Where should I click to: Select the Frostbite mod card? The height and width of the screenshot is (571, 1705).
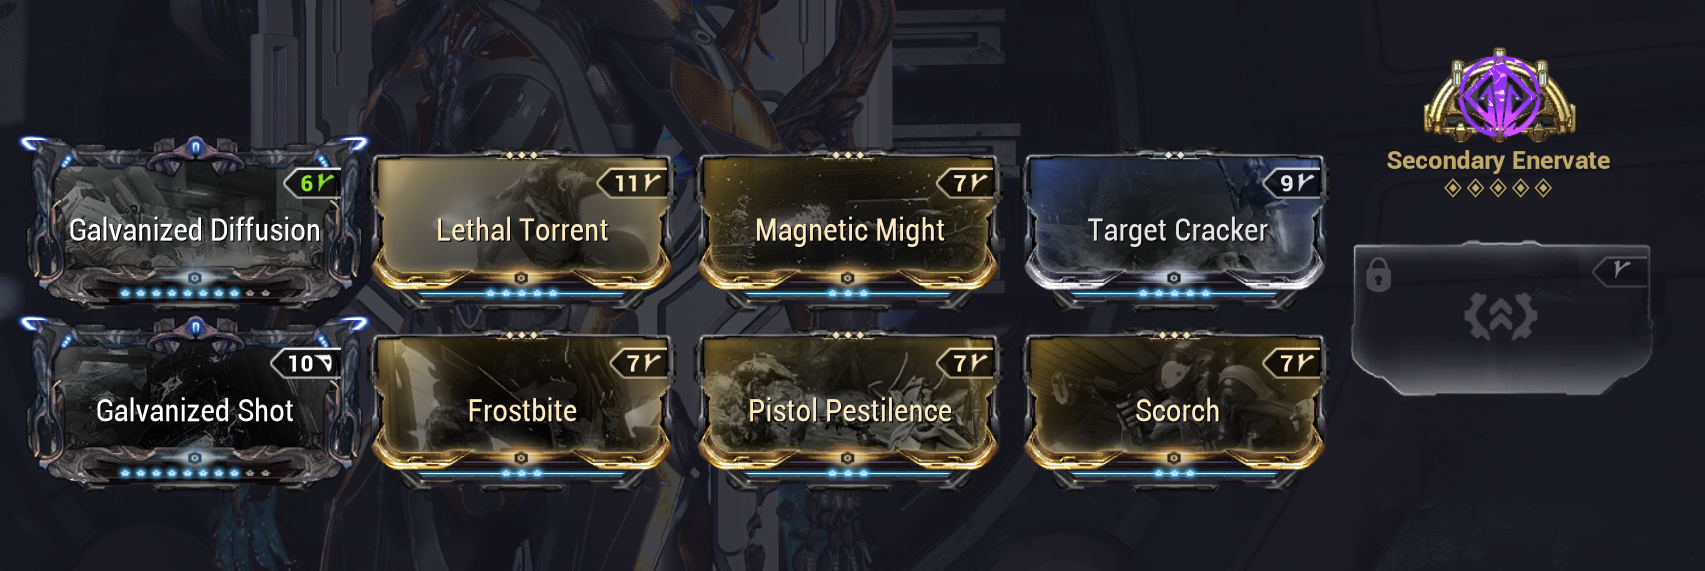pos(521,405)
